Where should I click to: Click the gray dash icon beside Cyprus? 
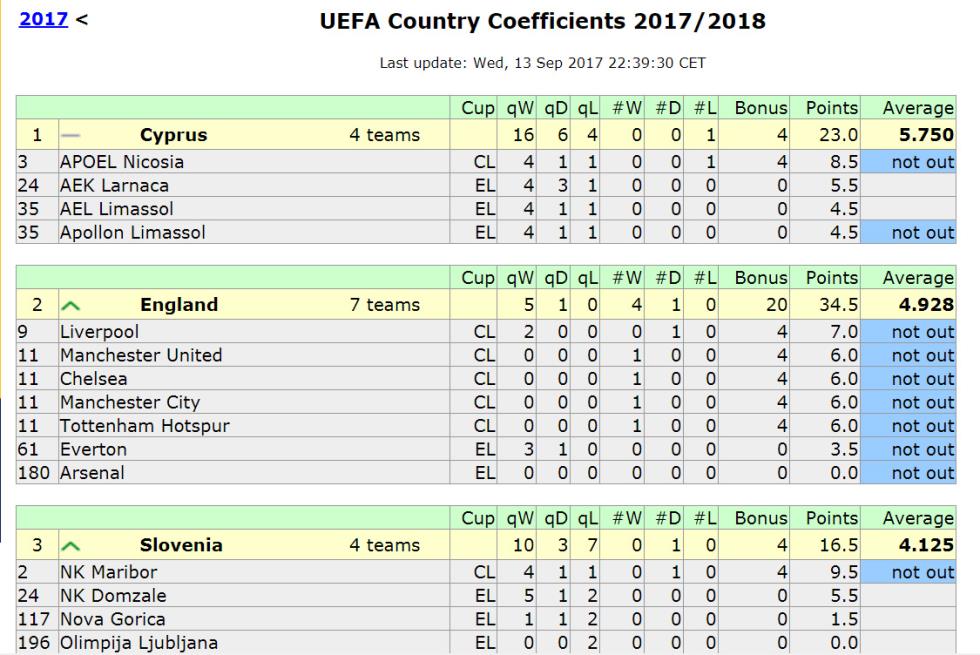[x=71, y=135]
